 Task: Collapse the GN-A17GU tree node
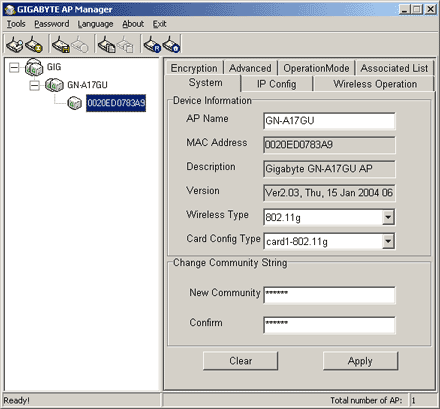[x=34, y=85]
